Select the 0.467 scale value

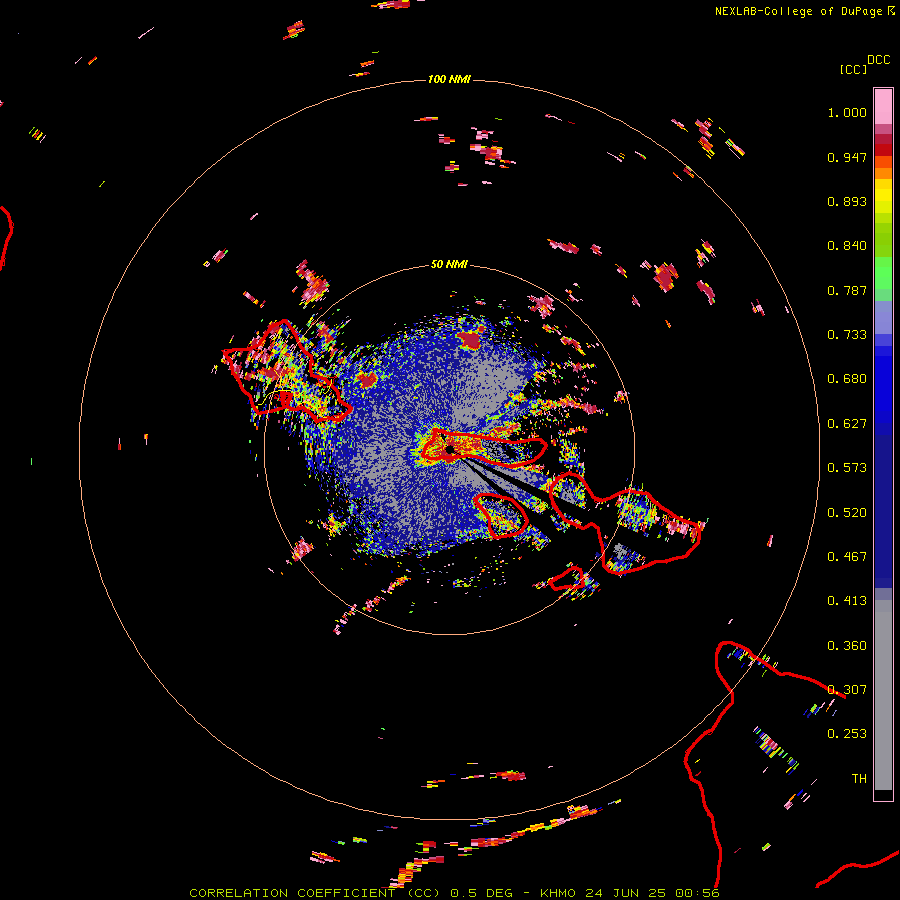847,557
